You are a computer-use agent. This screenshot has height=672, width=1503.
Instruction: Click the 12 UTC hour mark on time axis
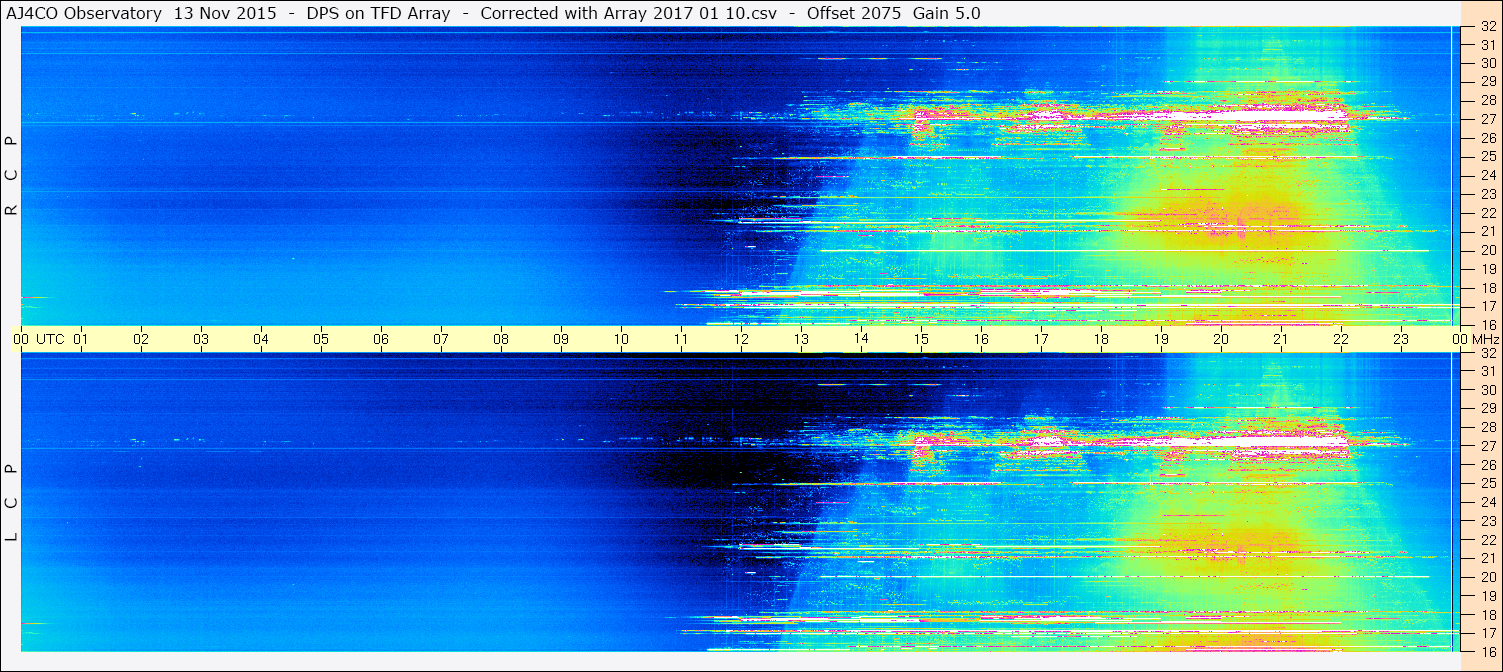(741, 339)
